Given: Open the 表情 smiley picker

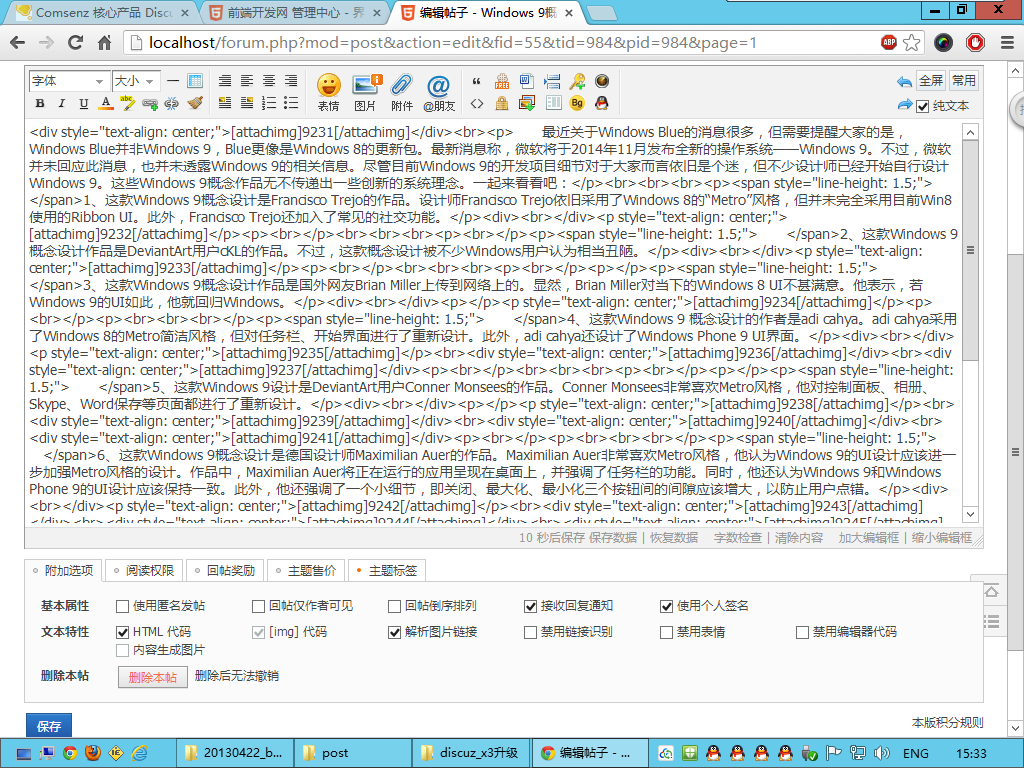Looking at the screenshot, I should [x=328, y=92].
